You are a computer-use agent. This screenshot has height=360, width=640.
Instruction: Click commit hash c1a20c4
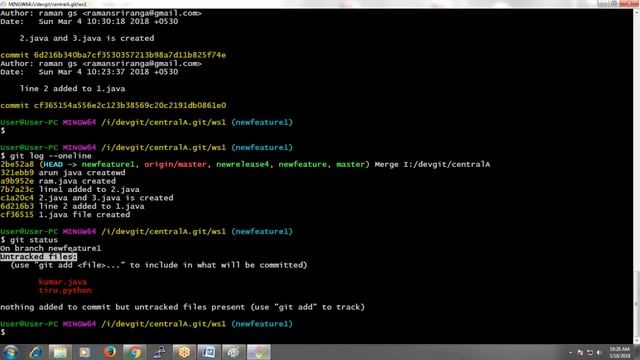pyautogui.click(x=17, y=198)
